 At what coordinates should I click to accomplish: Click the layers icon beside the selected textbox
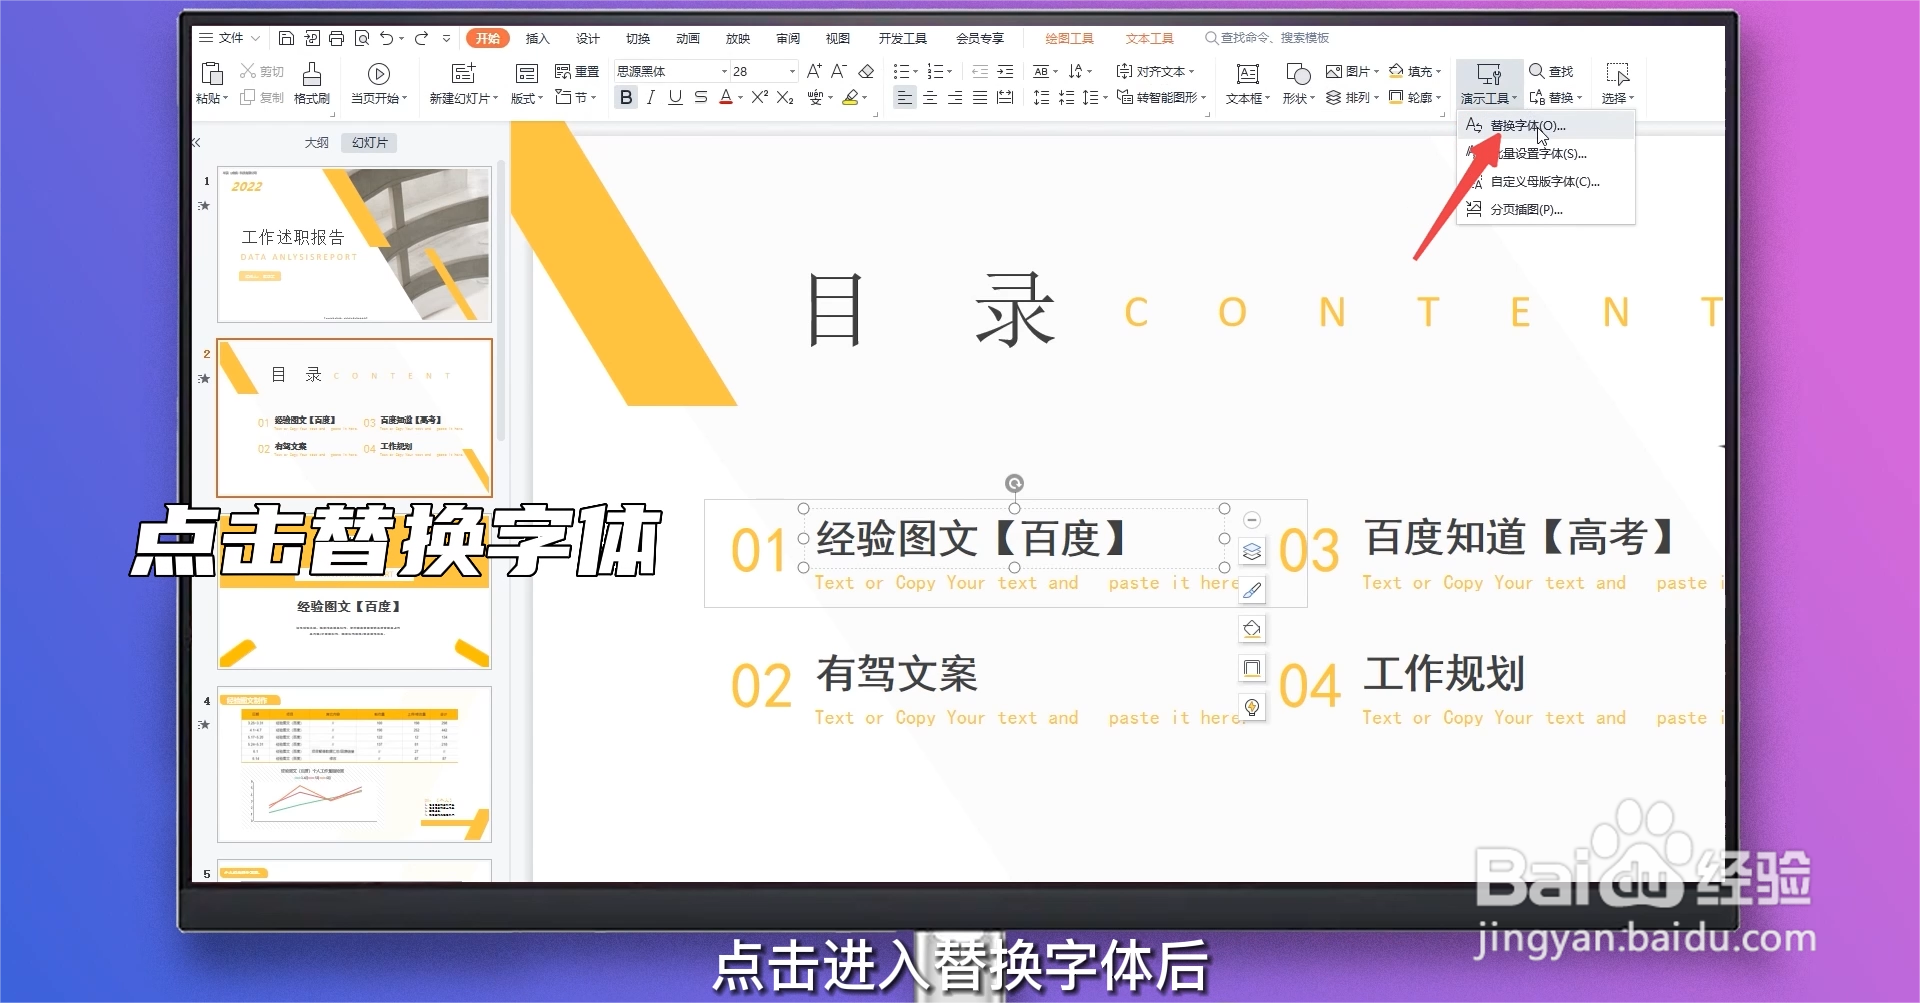(1252, 551)
